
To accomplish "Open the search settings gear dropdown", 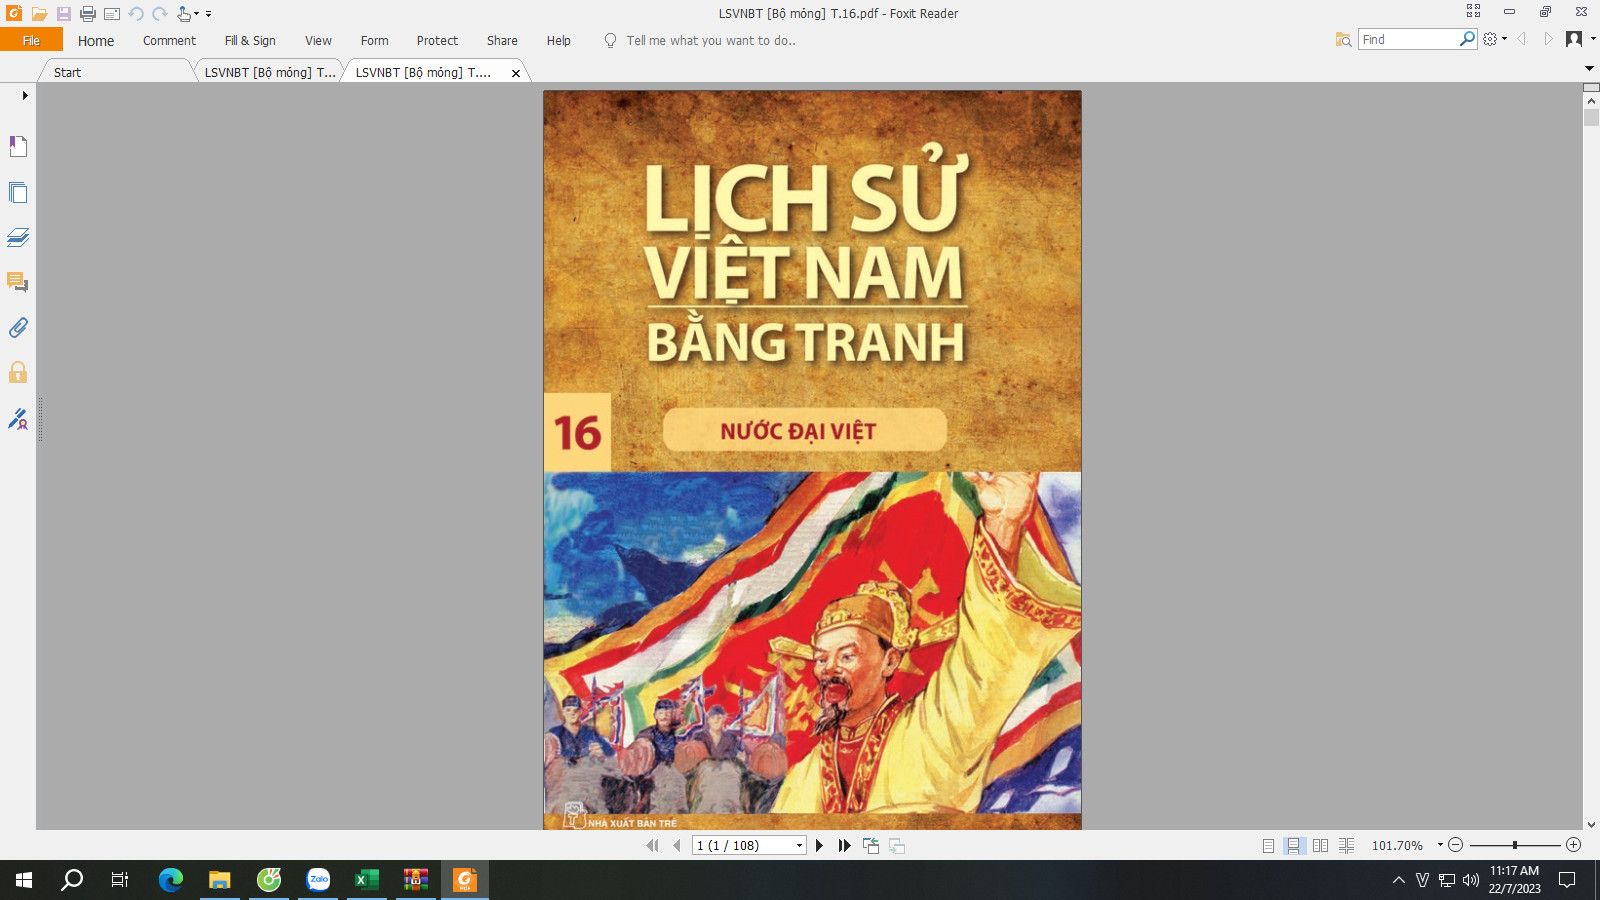I will coord(1495,39).
